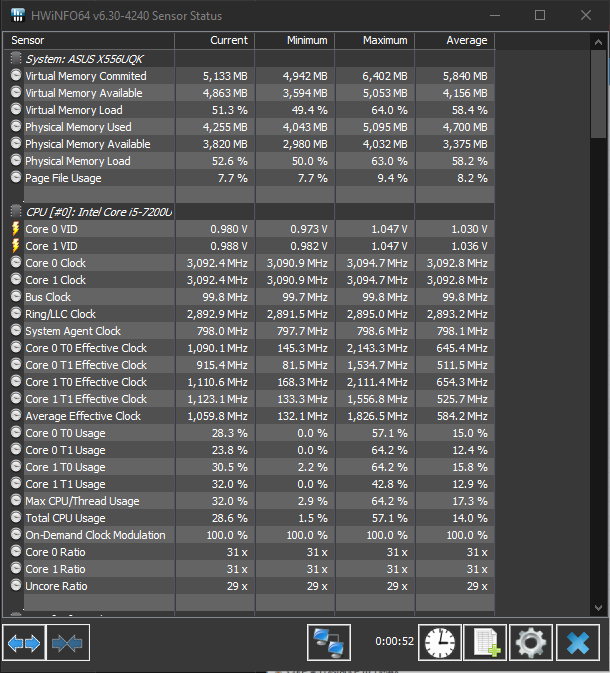Screen dimensions: 610x673
Task: Click the collapse columns arrows button
Action: [x=68, y=643]
